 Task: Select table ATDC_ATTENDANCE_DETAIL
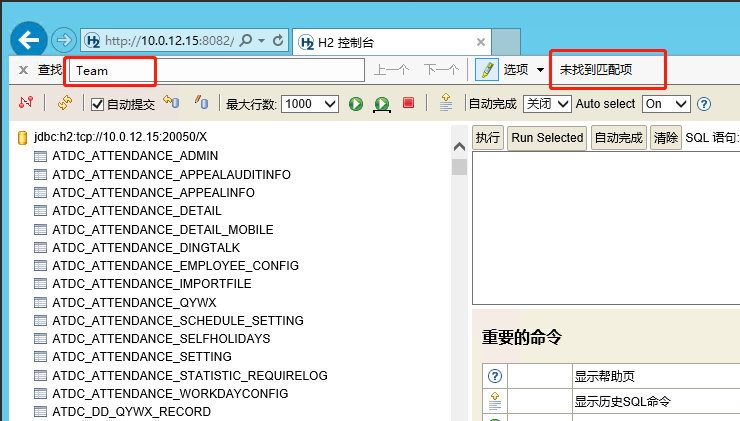(137, 210)
